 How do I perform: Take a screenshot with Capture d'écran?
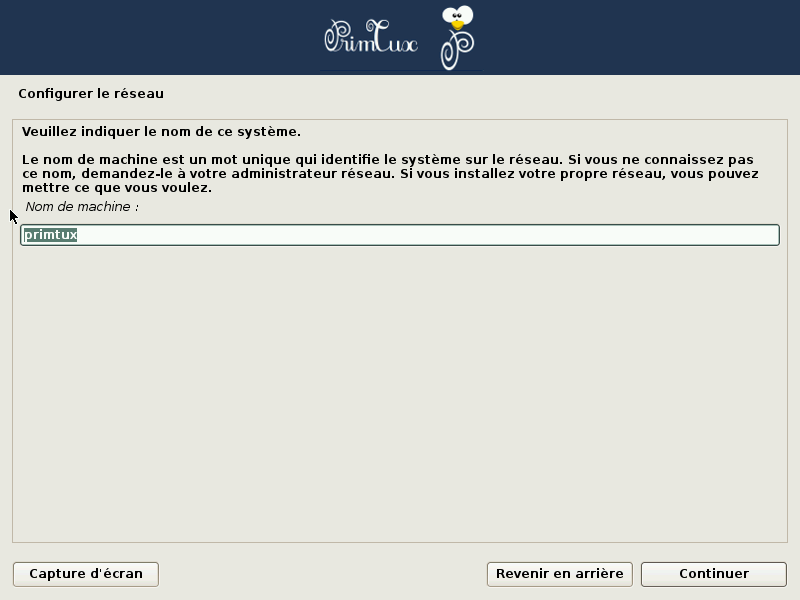click(86, 574)
